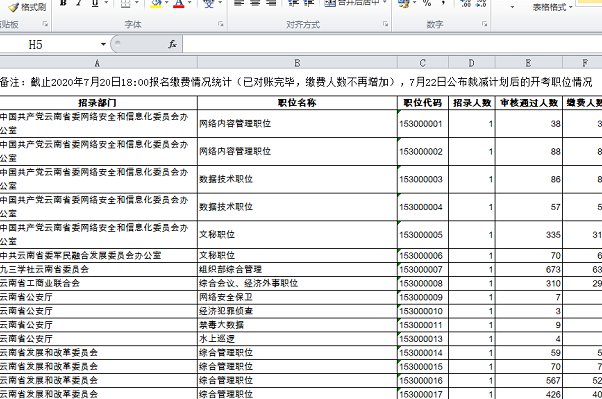Increase the cell indent

tap(309, 3)
